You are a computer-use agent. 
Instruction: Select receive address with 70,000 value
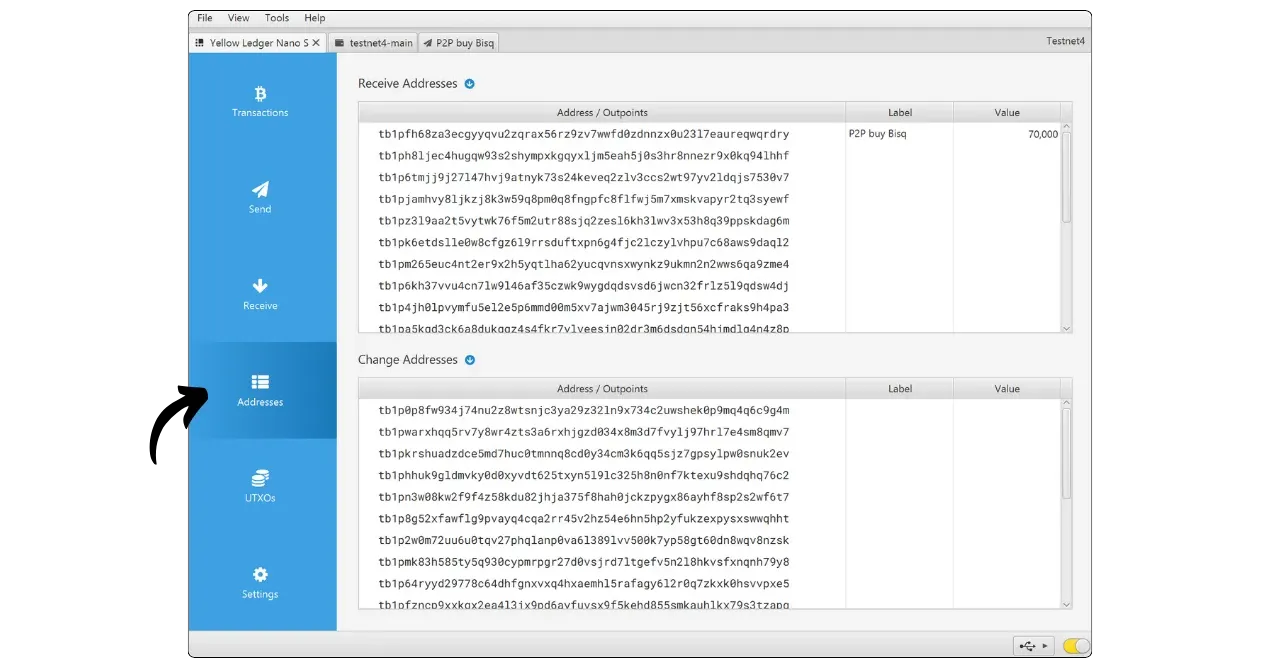583,134
